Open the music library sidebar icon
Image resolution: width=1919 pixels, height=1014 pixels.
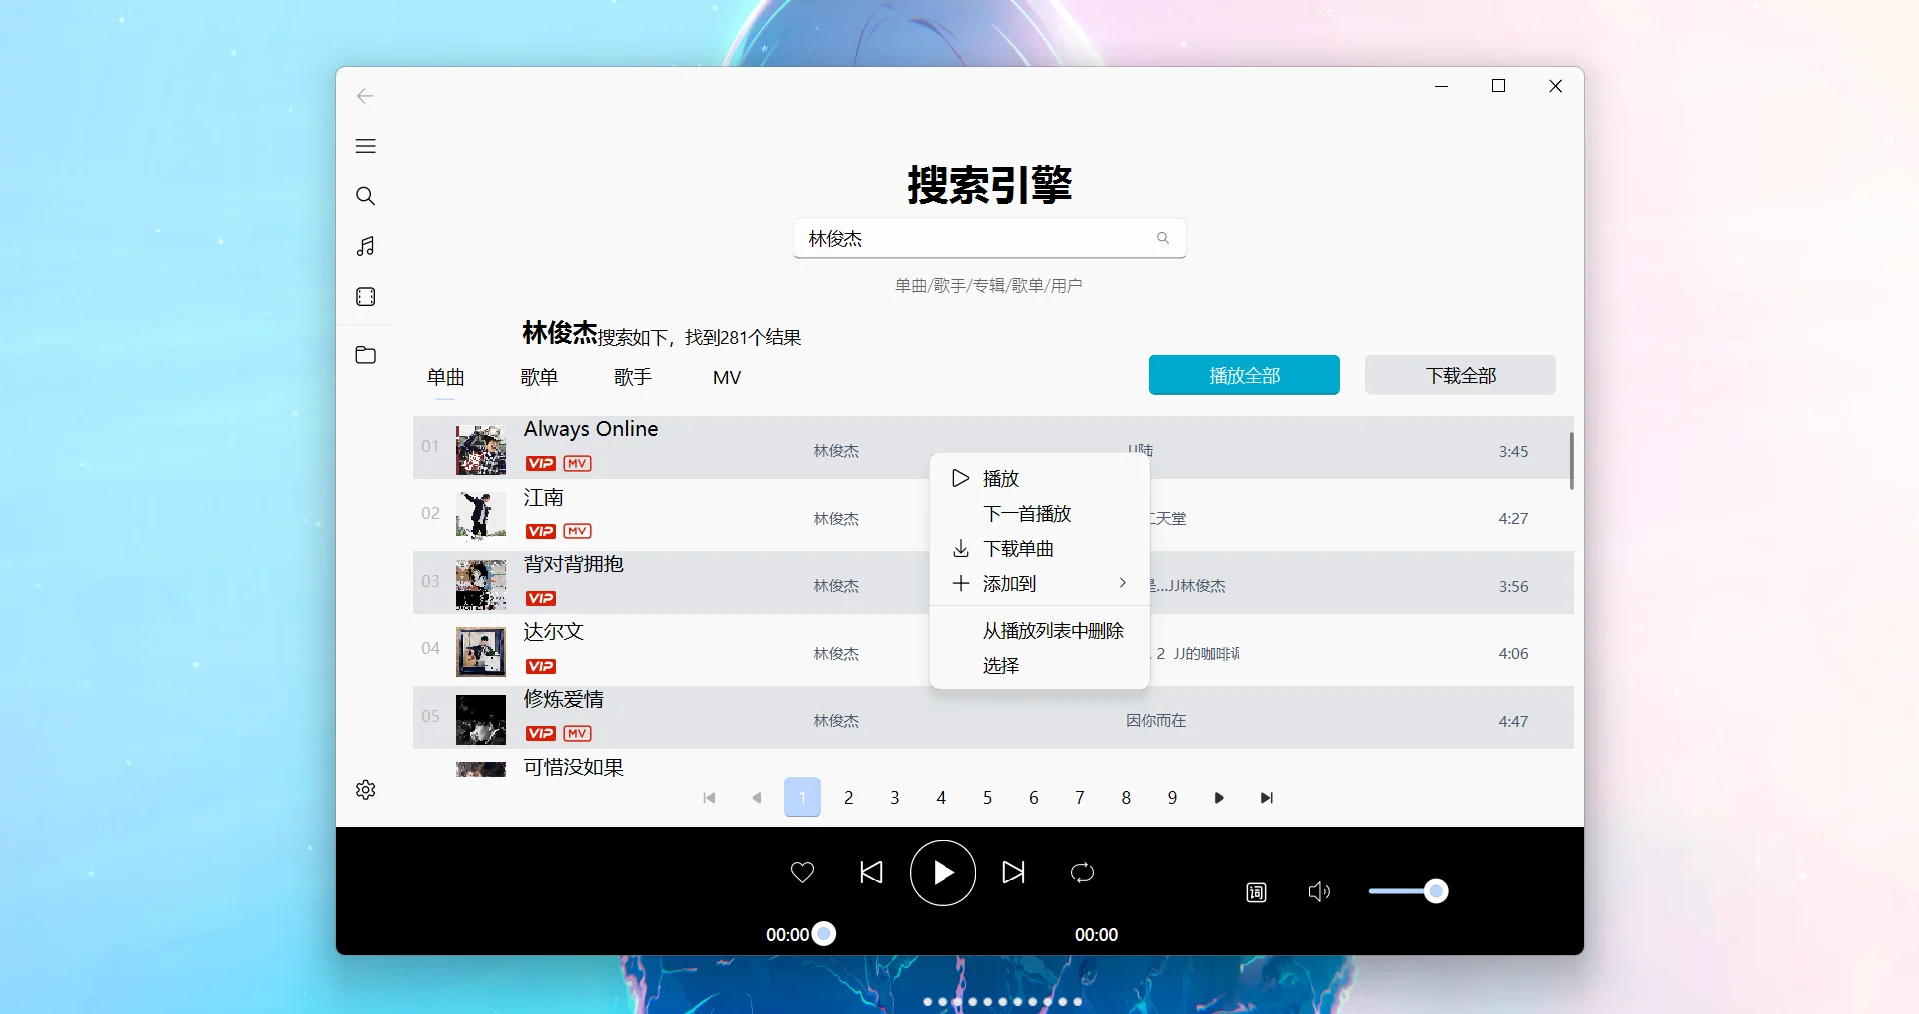365,246
